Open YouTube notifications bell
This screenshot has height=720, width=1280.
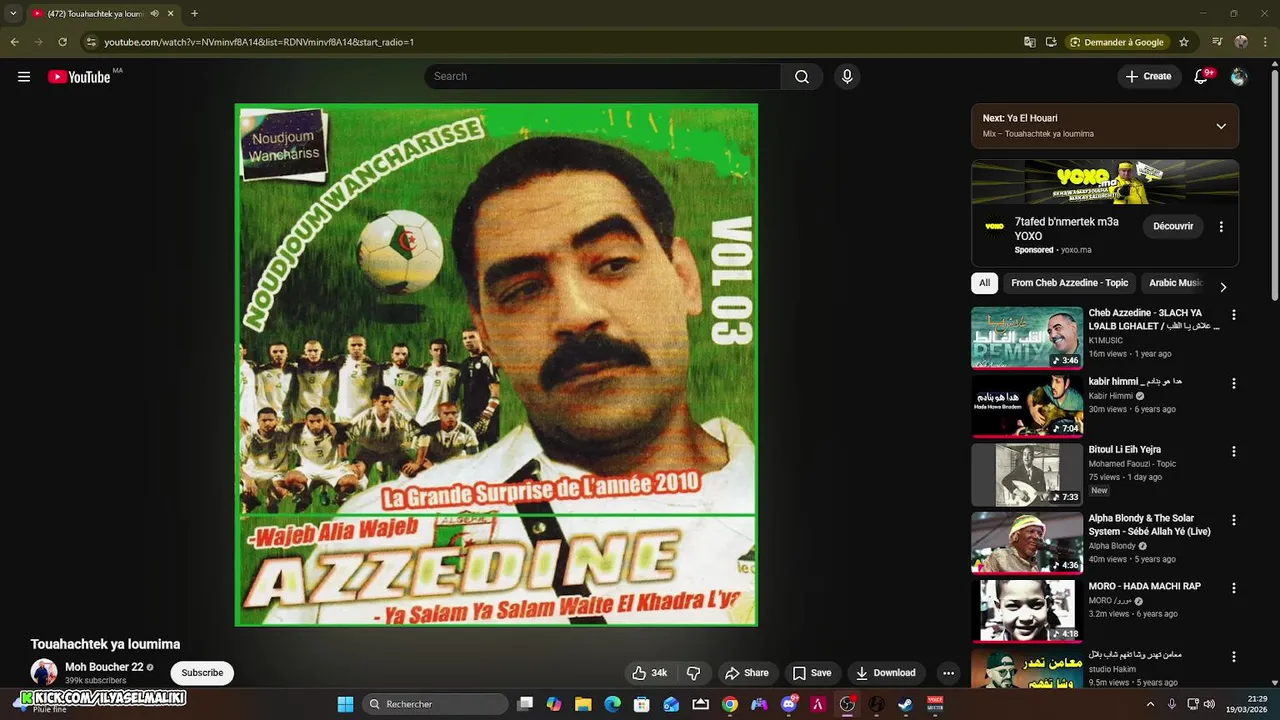point(1201,77)
